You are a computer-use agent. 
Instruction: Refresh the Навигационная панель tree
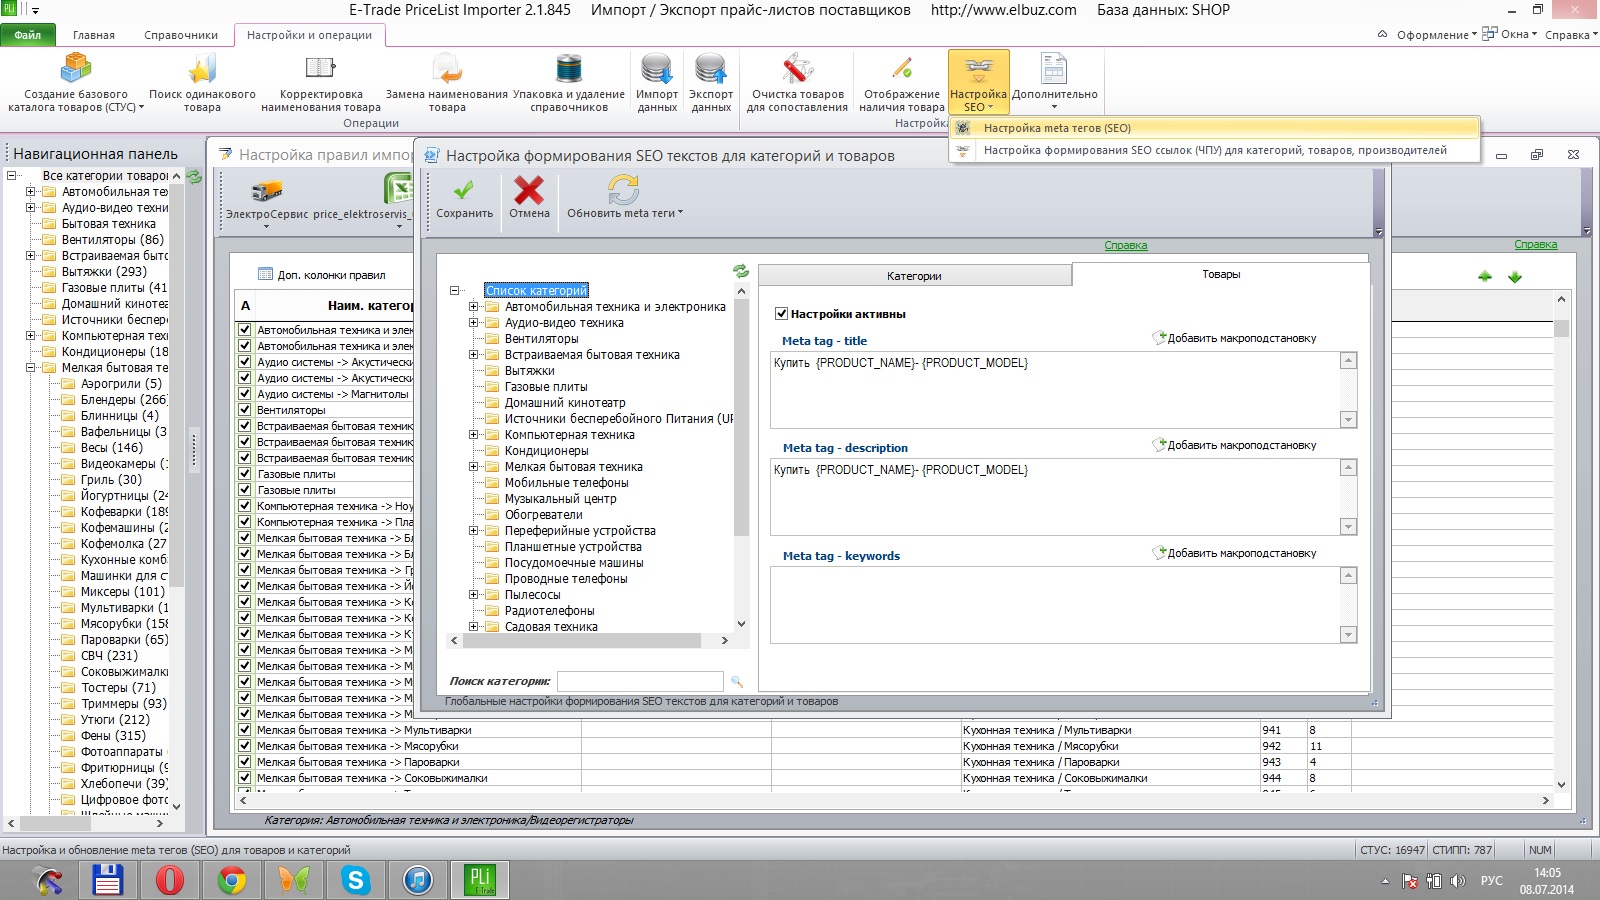coord(194,177)
